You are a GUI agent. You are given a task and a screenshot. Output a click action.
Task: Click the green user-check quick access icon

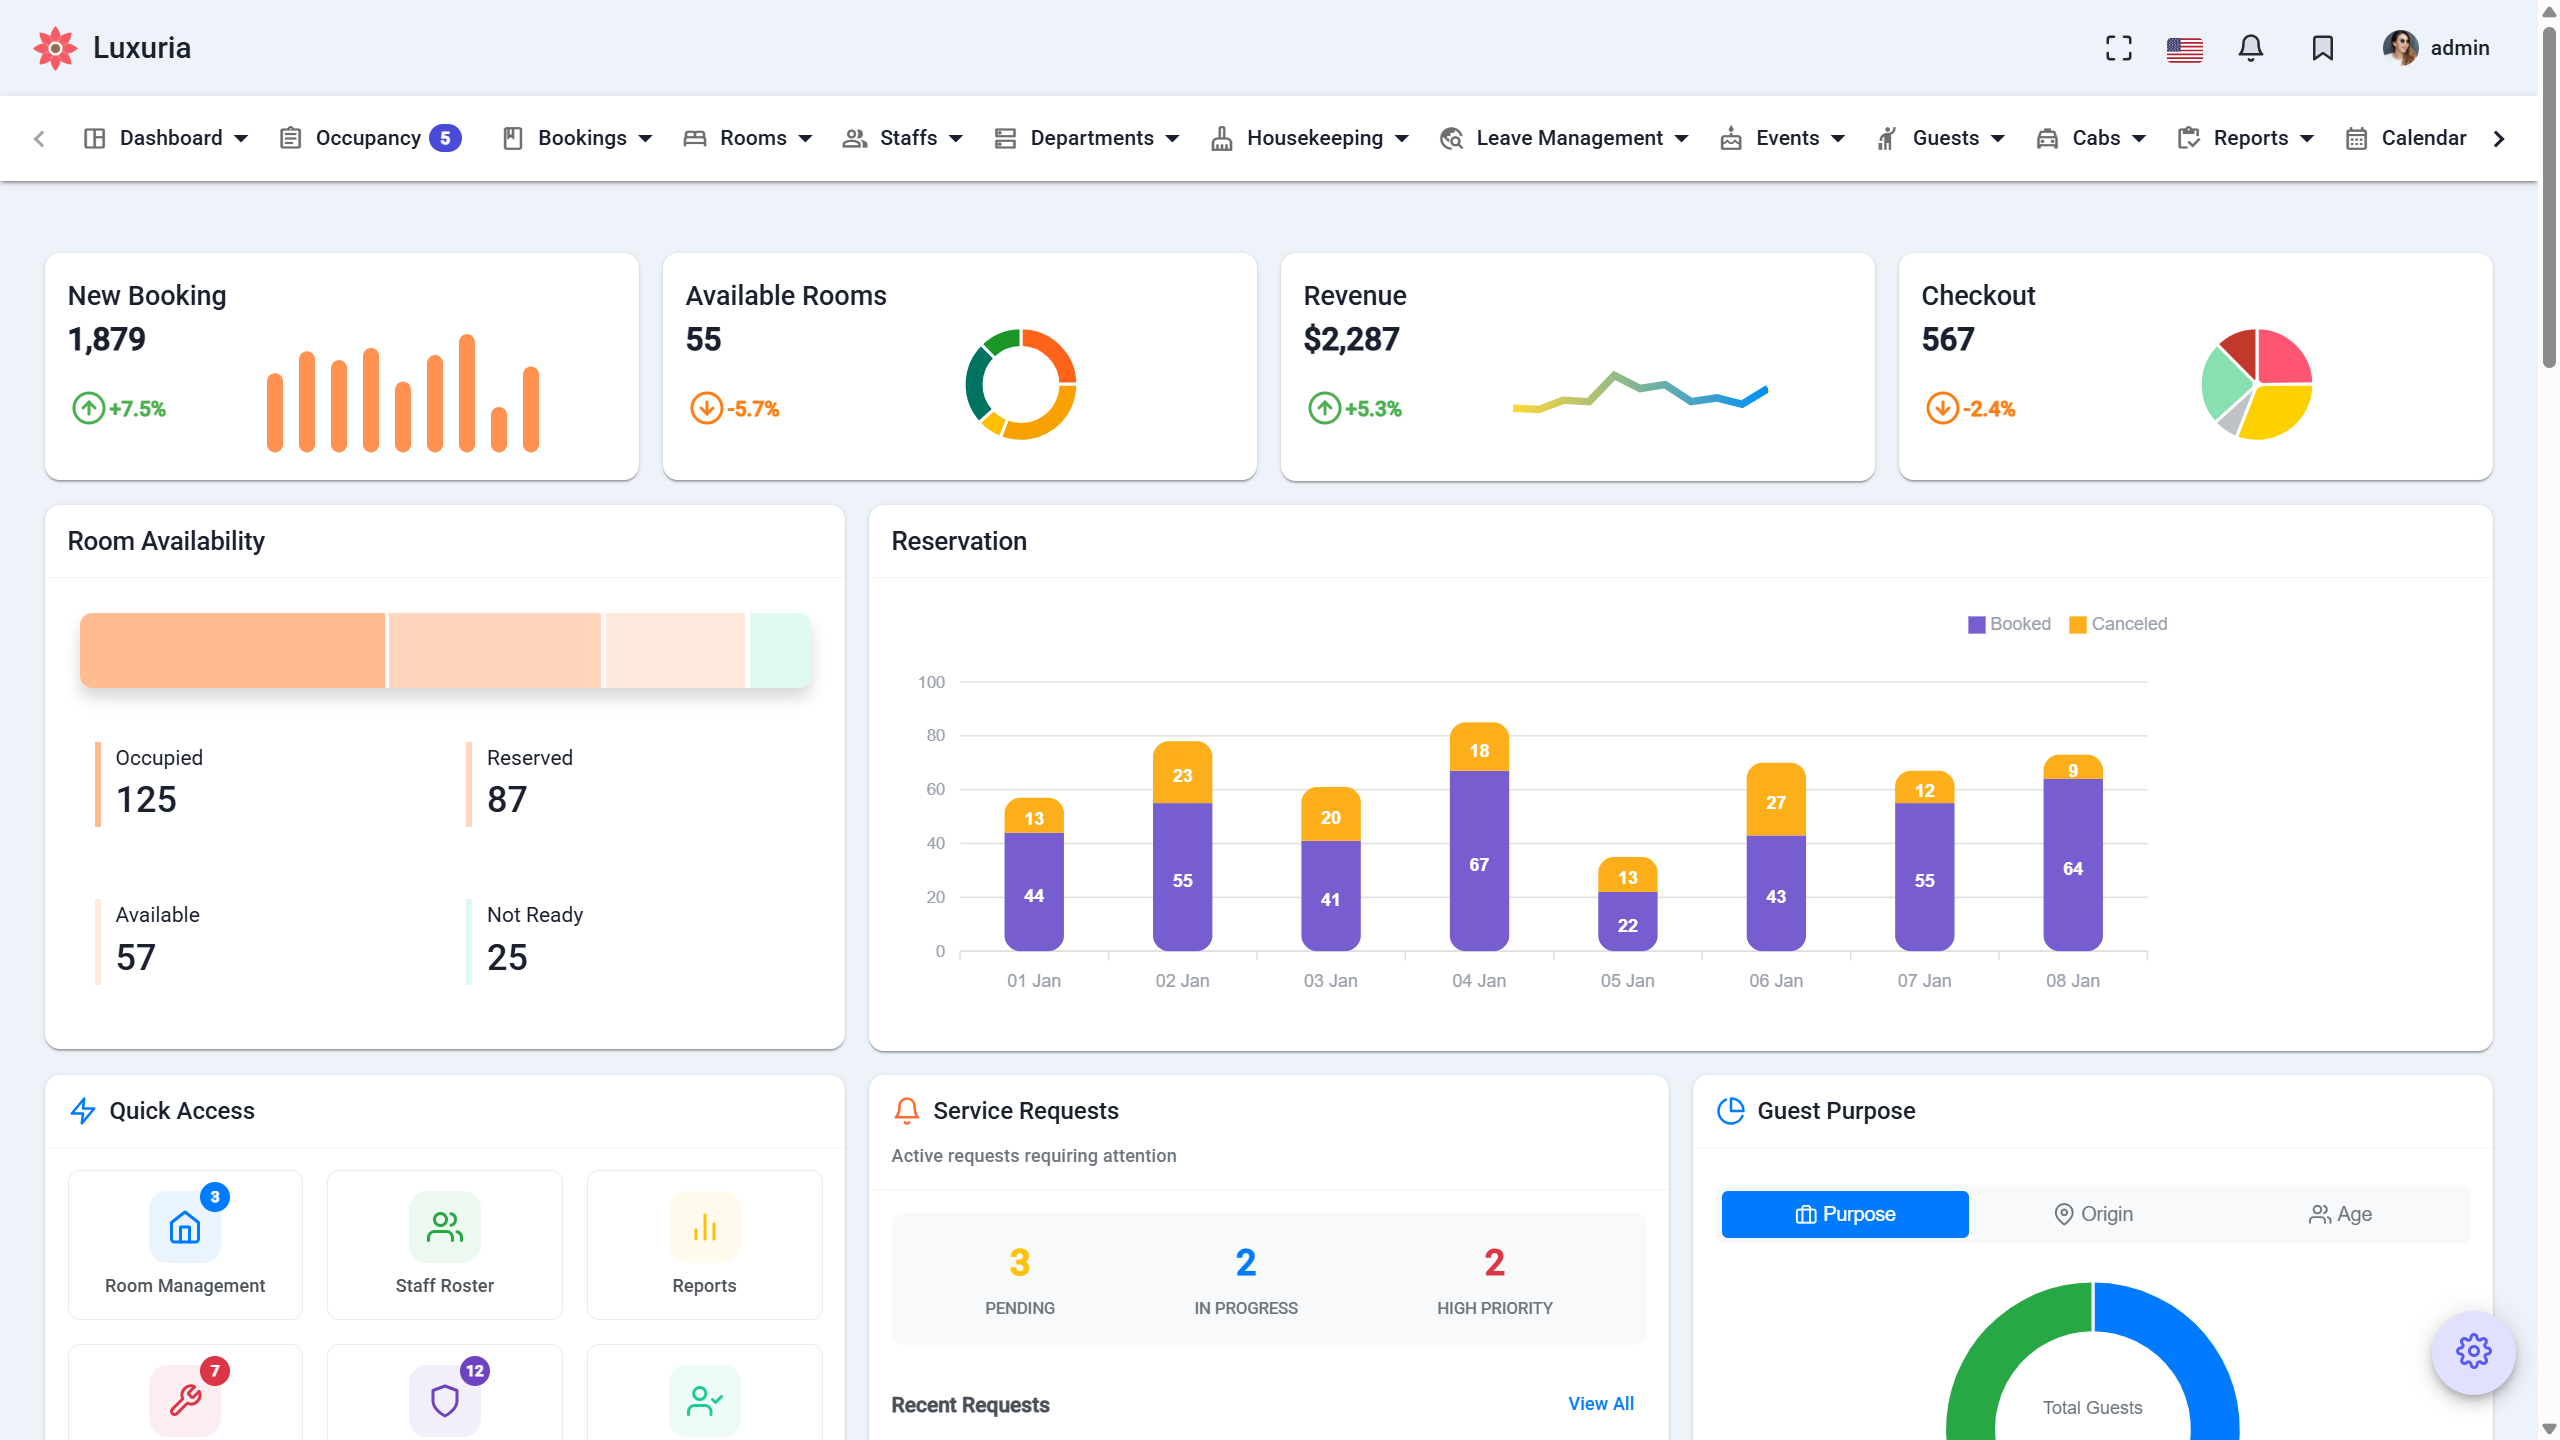click(x=704, y=1400)
